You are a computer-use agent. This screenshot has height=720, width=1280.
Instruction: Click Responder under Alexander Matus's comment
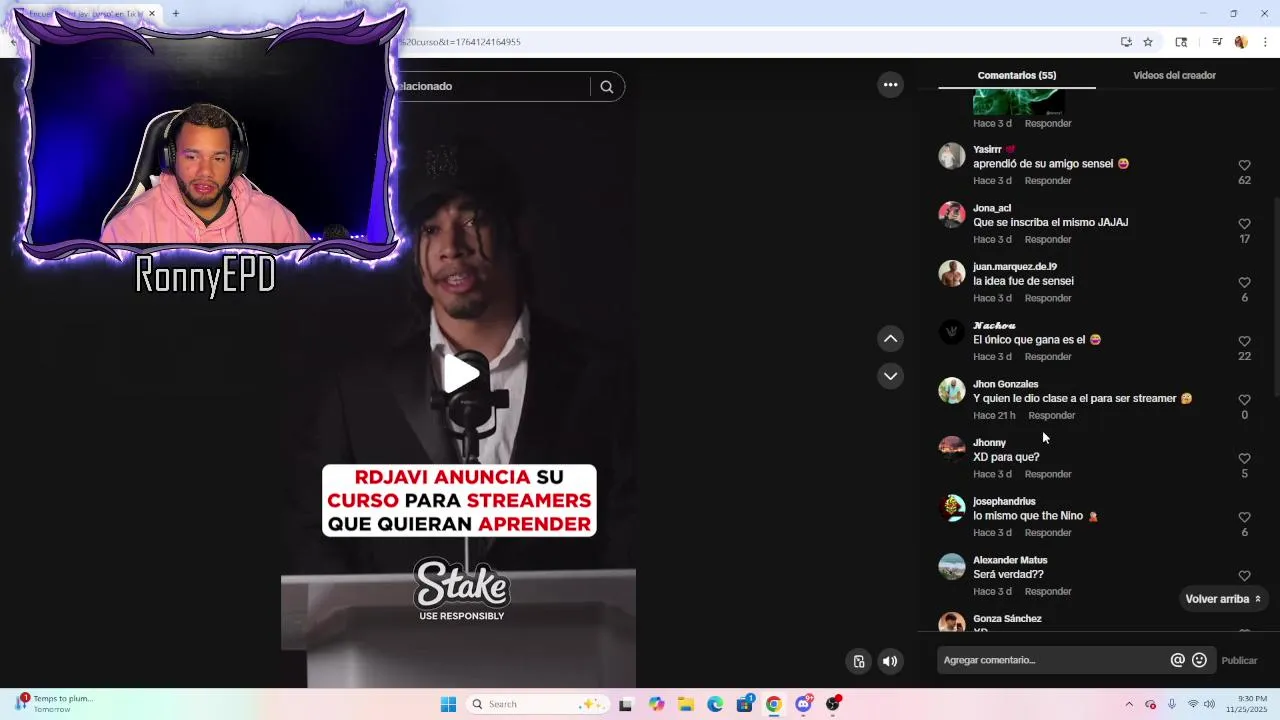click(1048, 592)
